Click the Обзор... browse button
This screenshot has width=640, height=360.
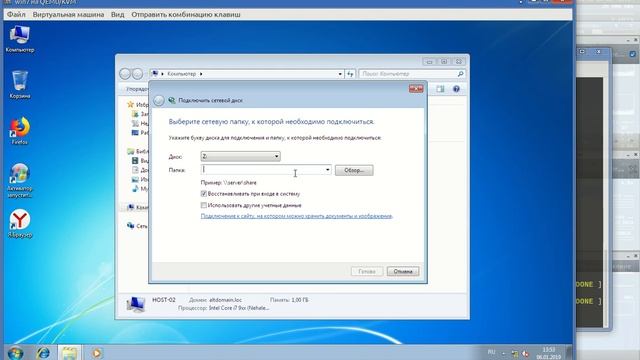point(354,170)
